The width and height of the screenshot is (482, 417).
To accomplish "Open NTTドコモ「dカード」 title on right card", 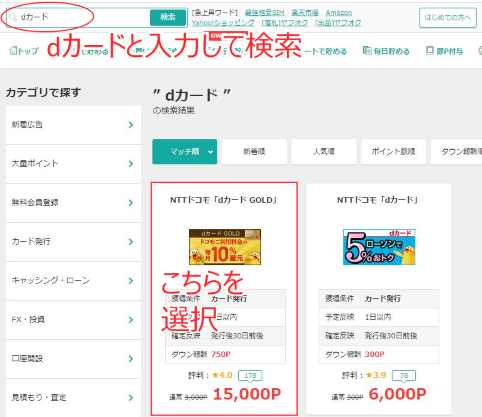I will coord(378,200).
